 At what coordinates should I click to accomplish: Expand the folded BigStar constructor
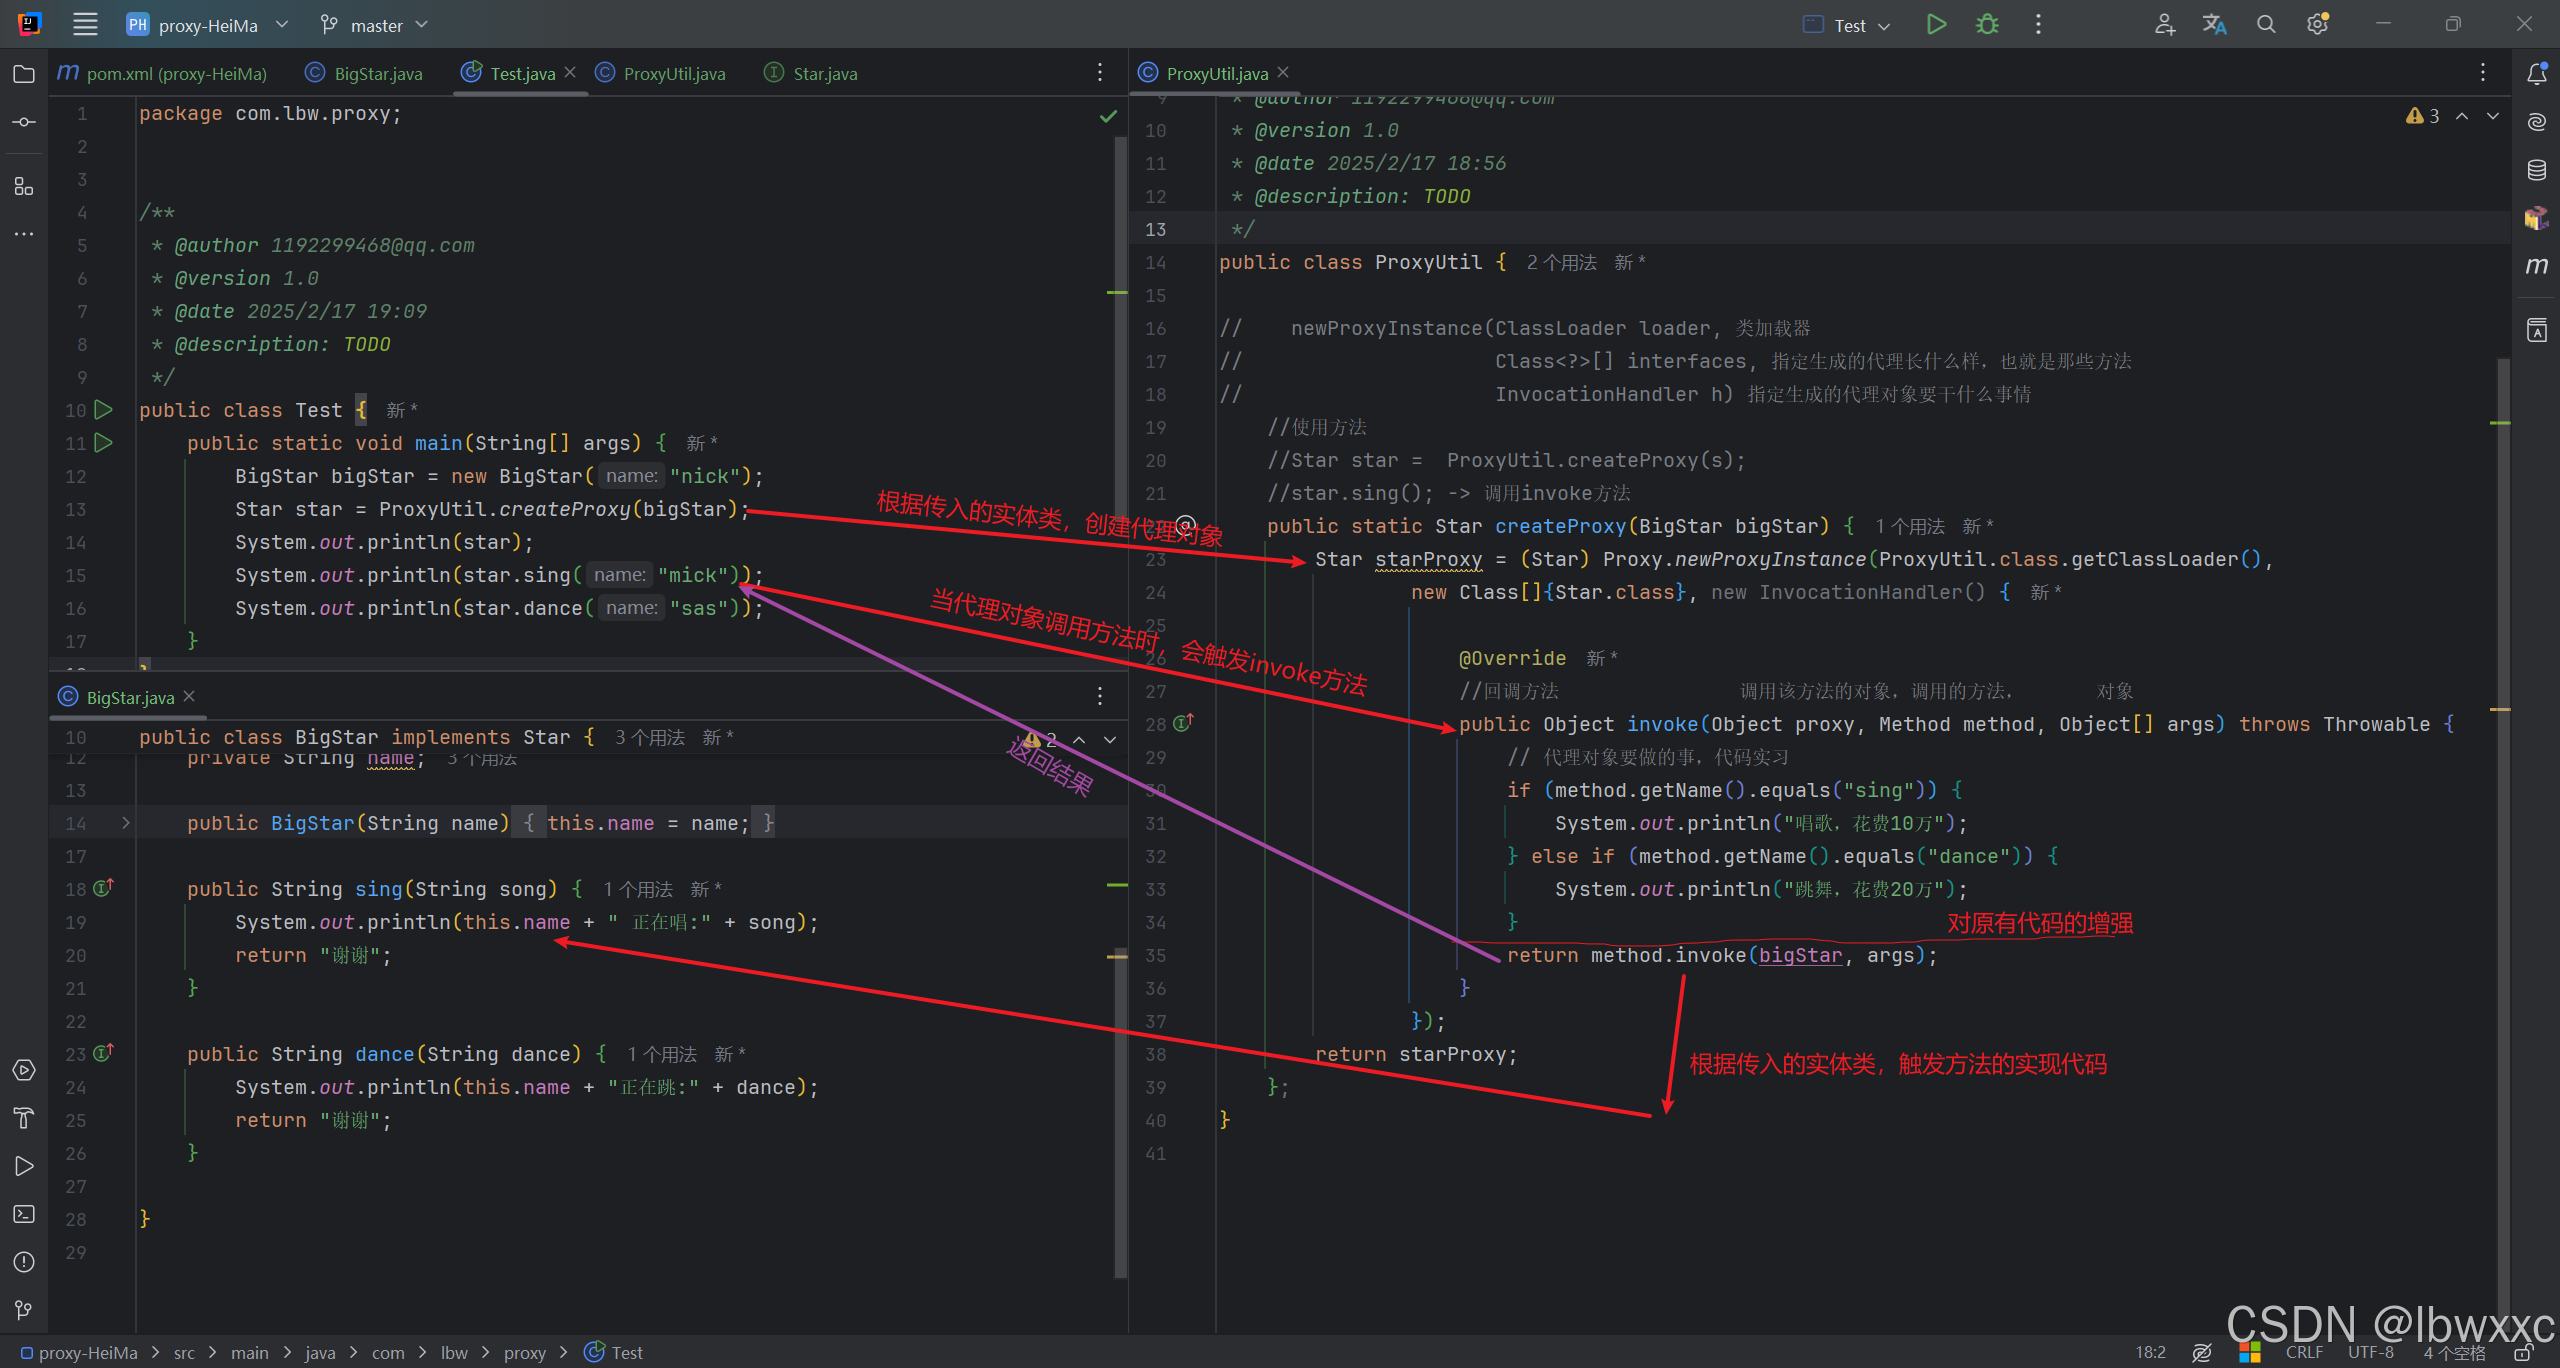click(x=125, y=823)
